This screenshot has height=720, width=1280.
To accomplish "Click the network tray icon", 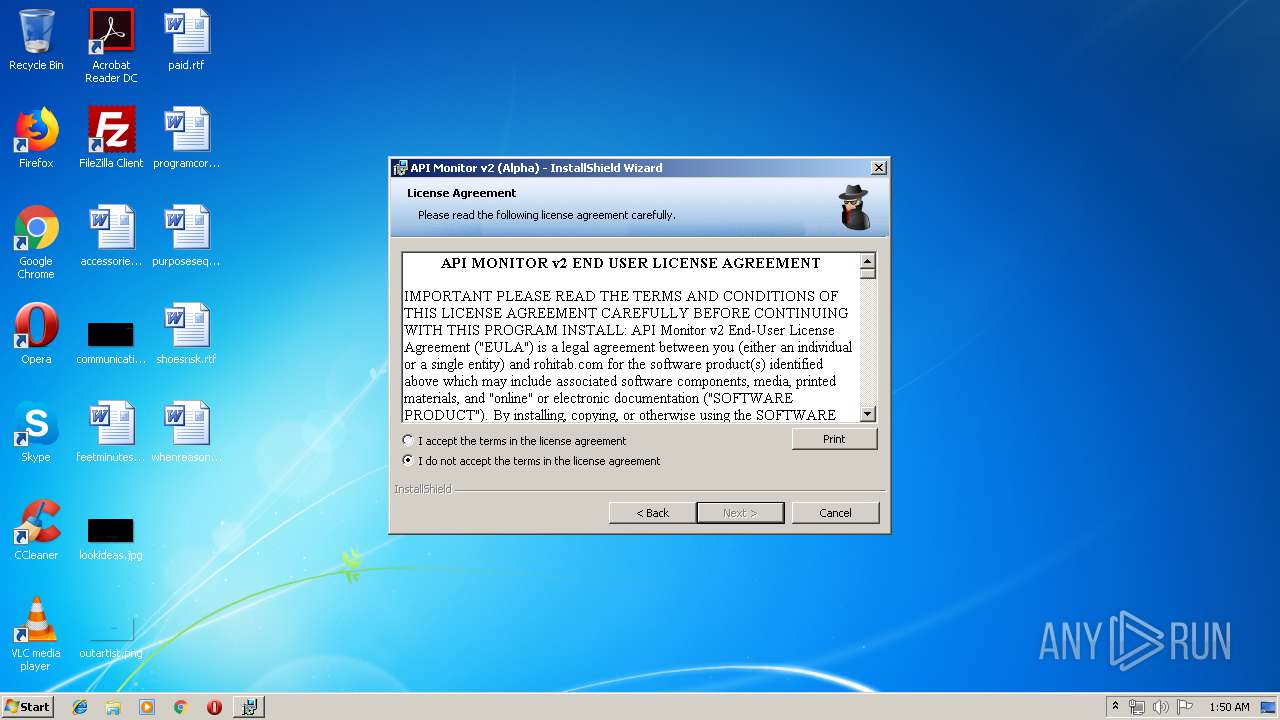I will pyautogui.click(x=1137, y=707).
